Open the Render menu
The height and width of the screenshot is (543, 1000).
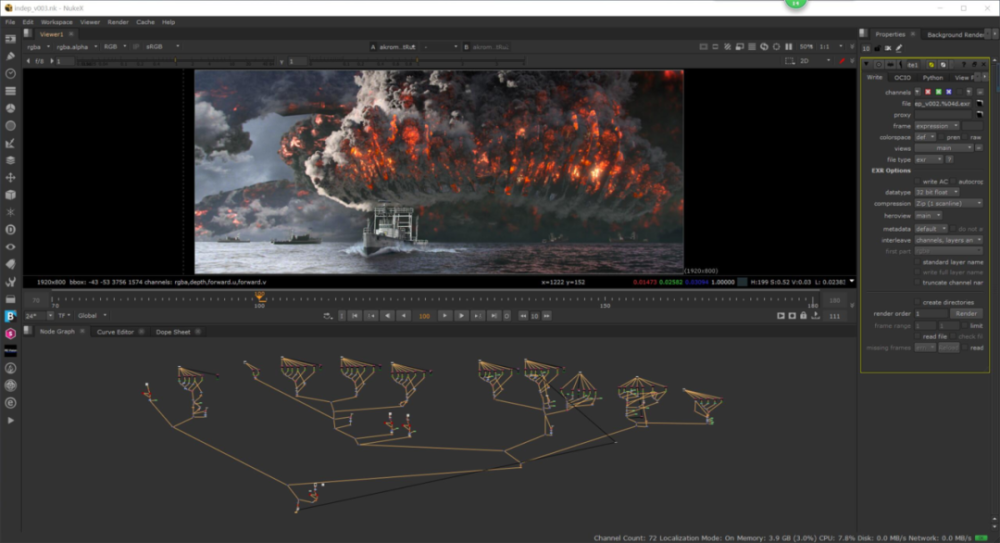pyautogui.click(x=117, y=21)
